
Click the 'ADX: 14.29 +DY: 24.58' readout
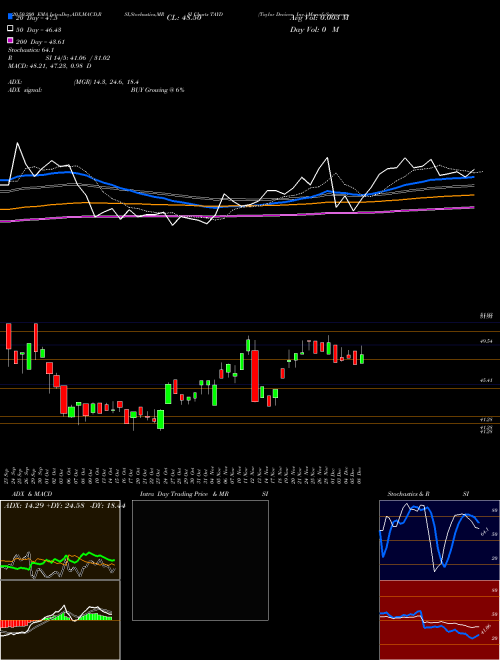point(45,506)
